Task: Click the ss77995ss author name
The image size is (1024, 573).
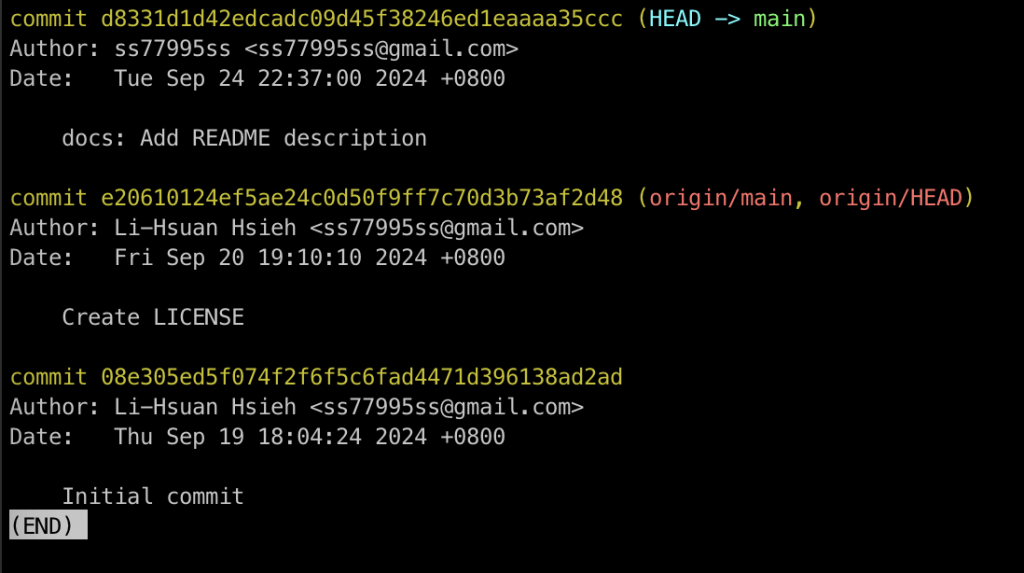Action: point(172,49)
